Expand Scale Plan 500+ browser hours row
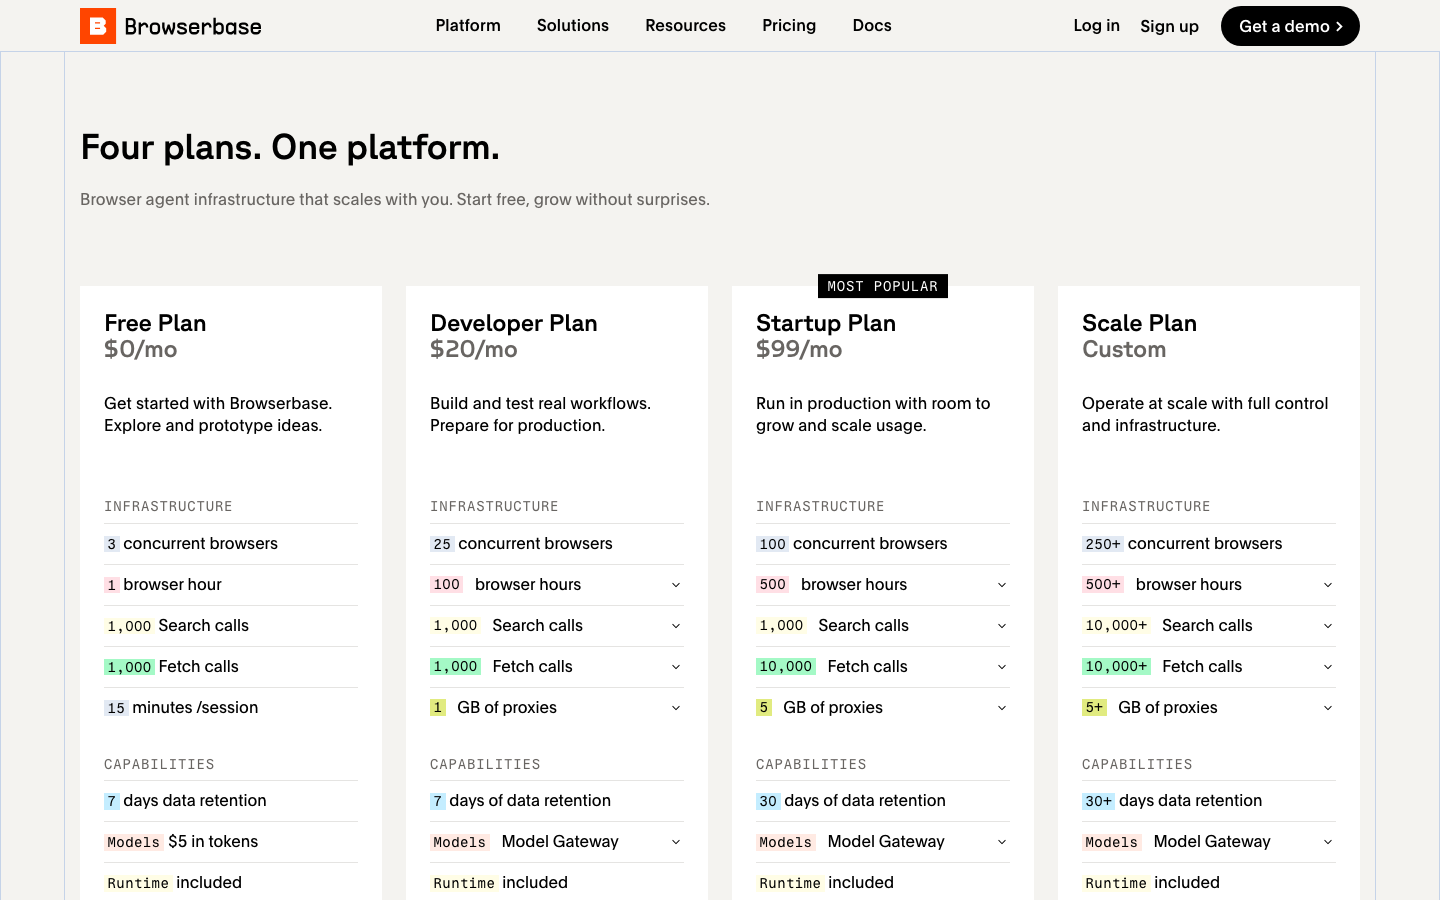 [1209, 585]
